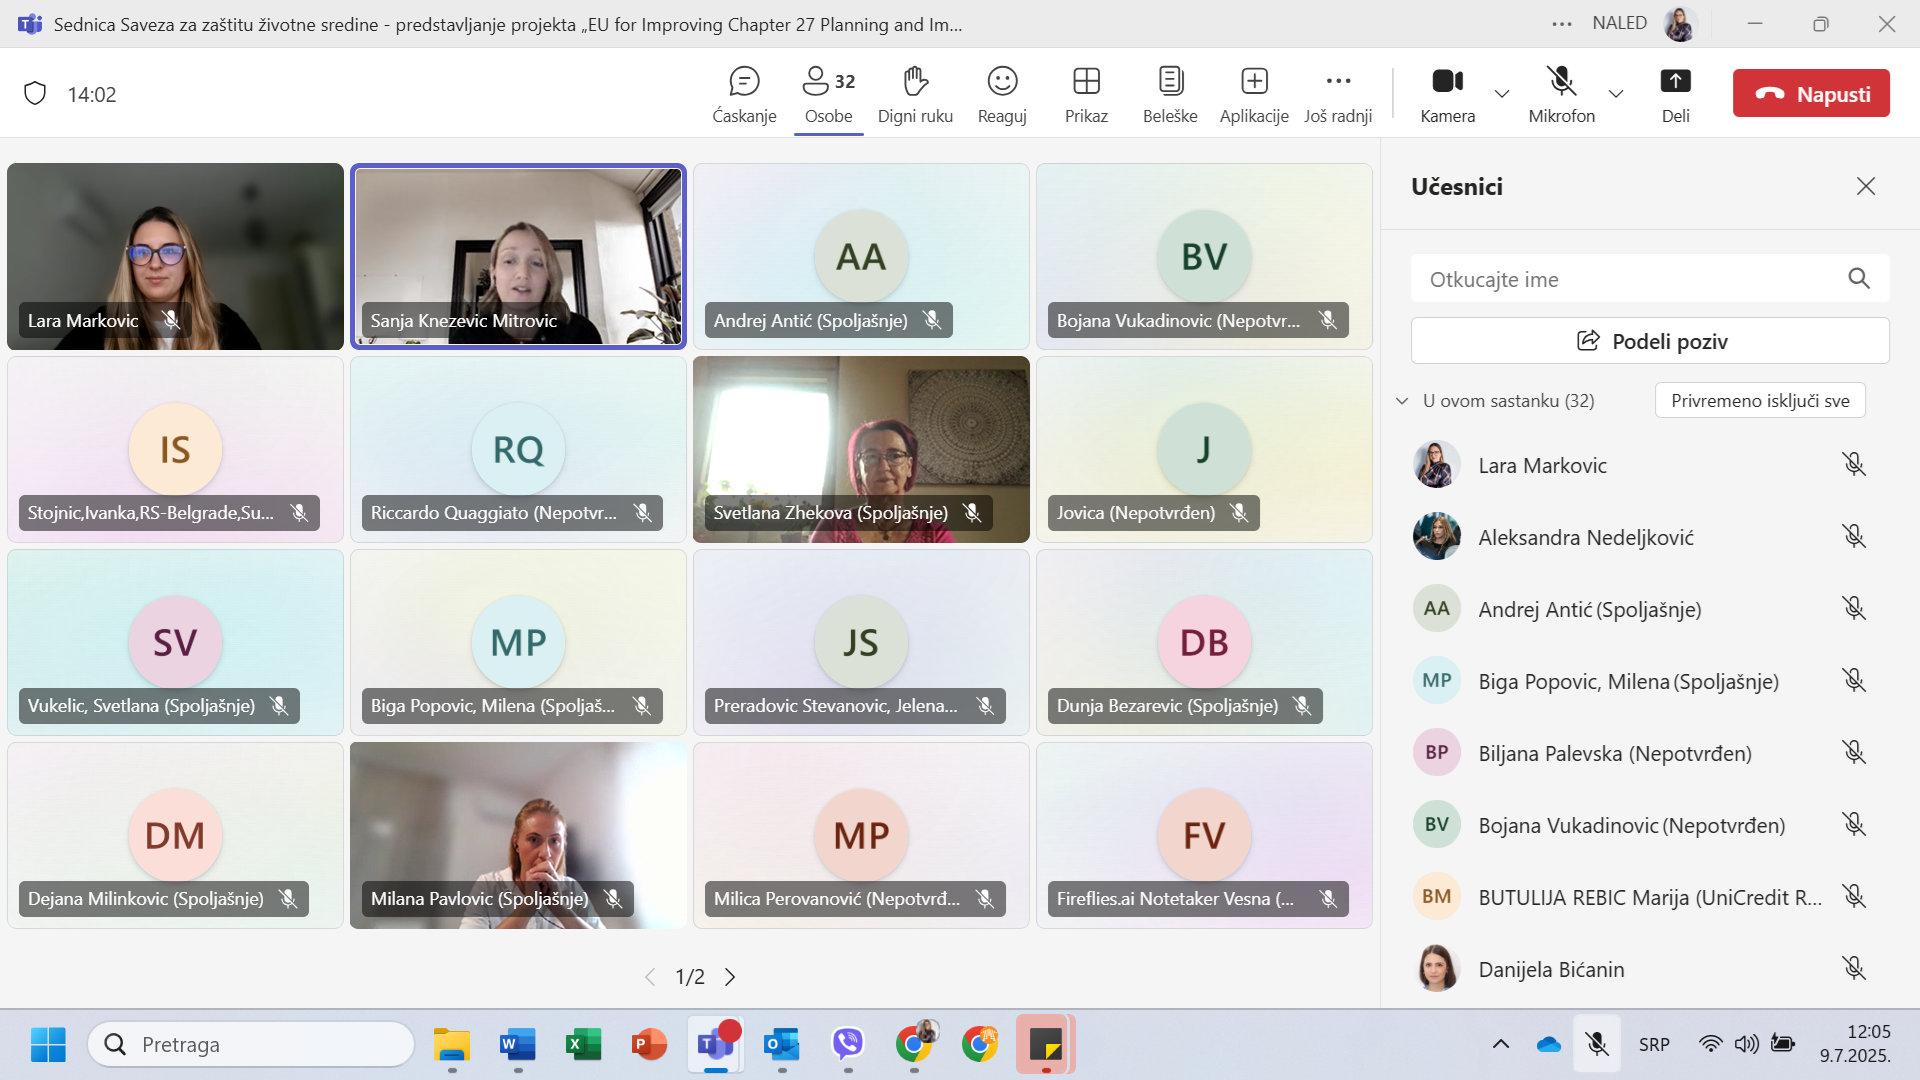Open NALED profile avatar

click(1679, 24)
